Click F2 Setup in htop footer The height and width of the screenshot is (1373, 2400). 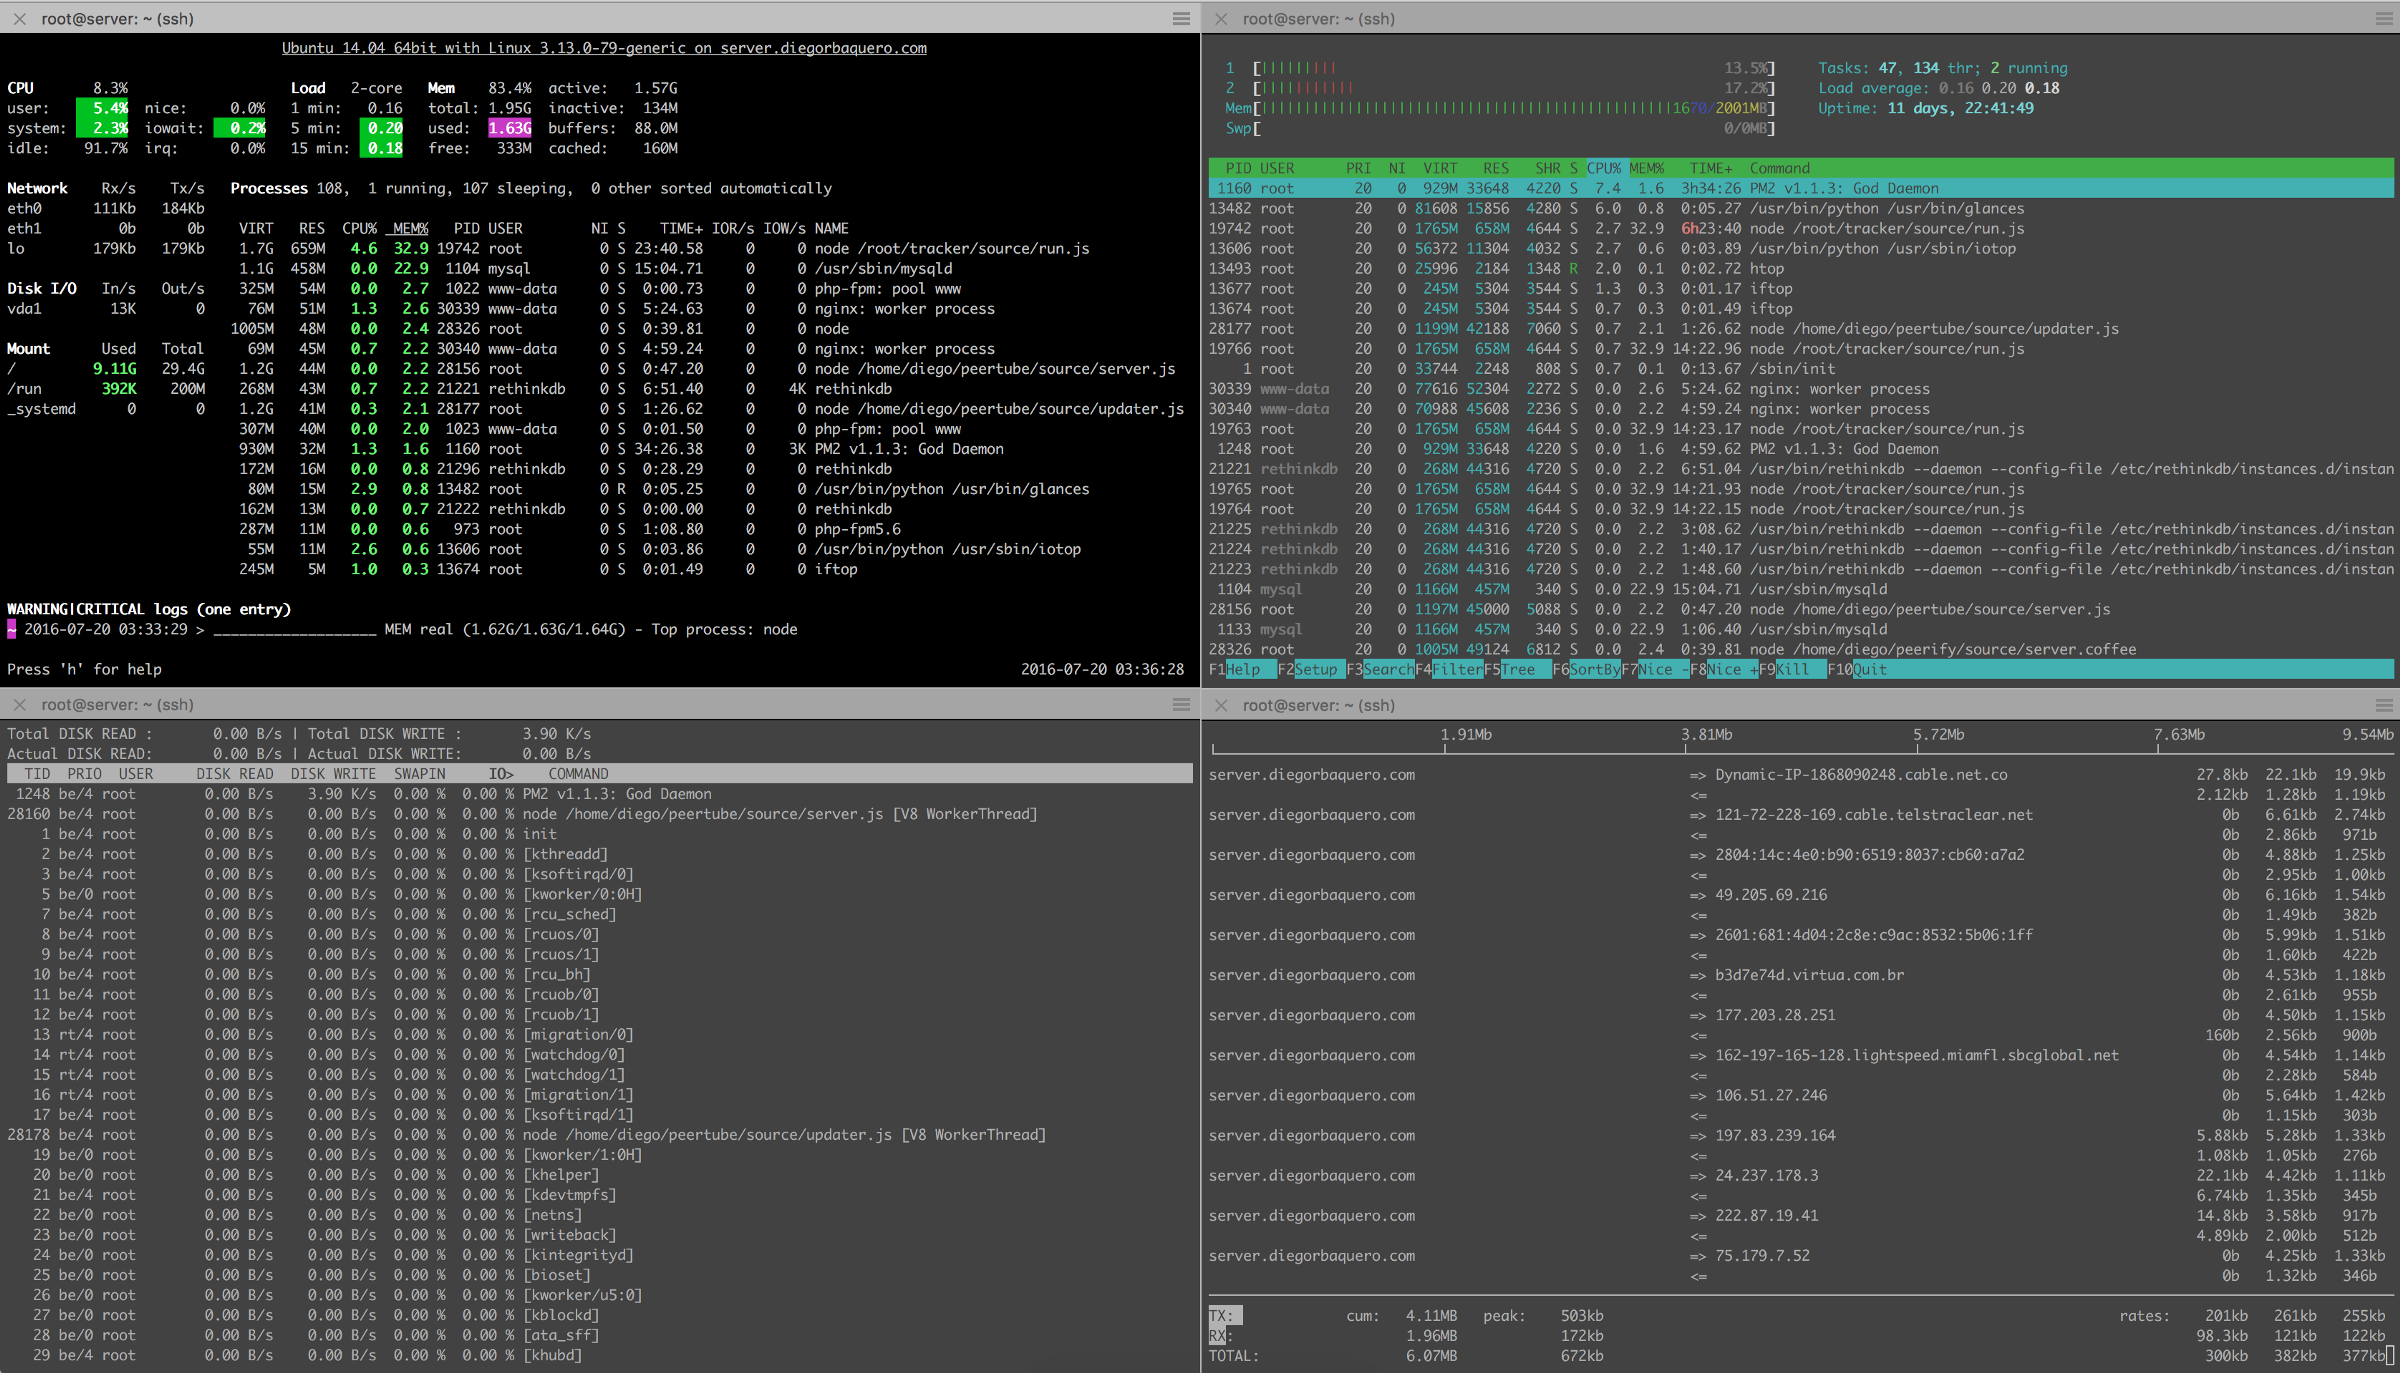pos(1314,669)
